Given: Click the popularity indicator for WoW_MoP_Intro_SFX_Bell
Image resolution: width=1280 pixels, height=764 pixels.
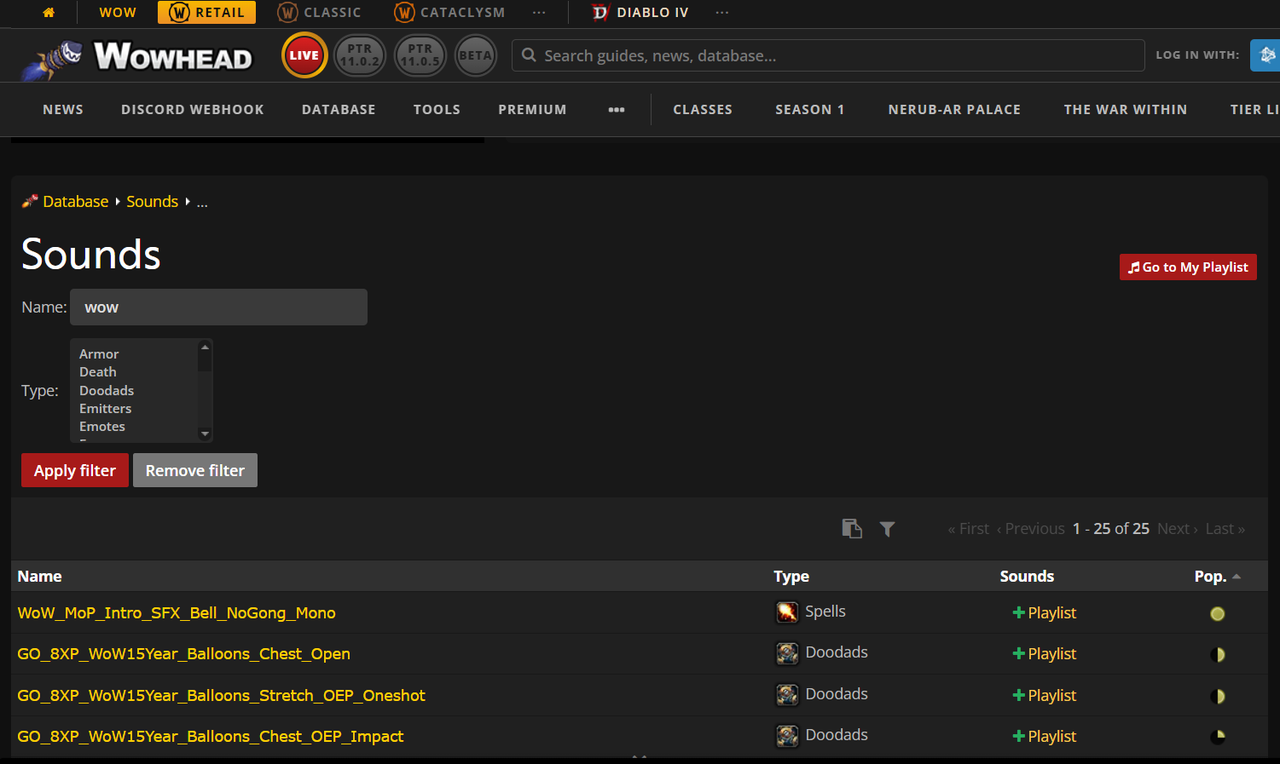Looking at the screenshot, I should 1217,612.
